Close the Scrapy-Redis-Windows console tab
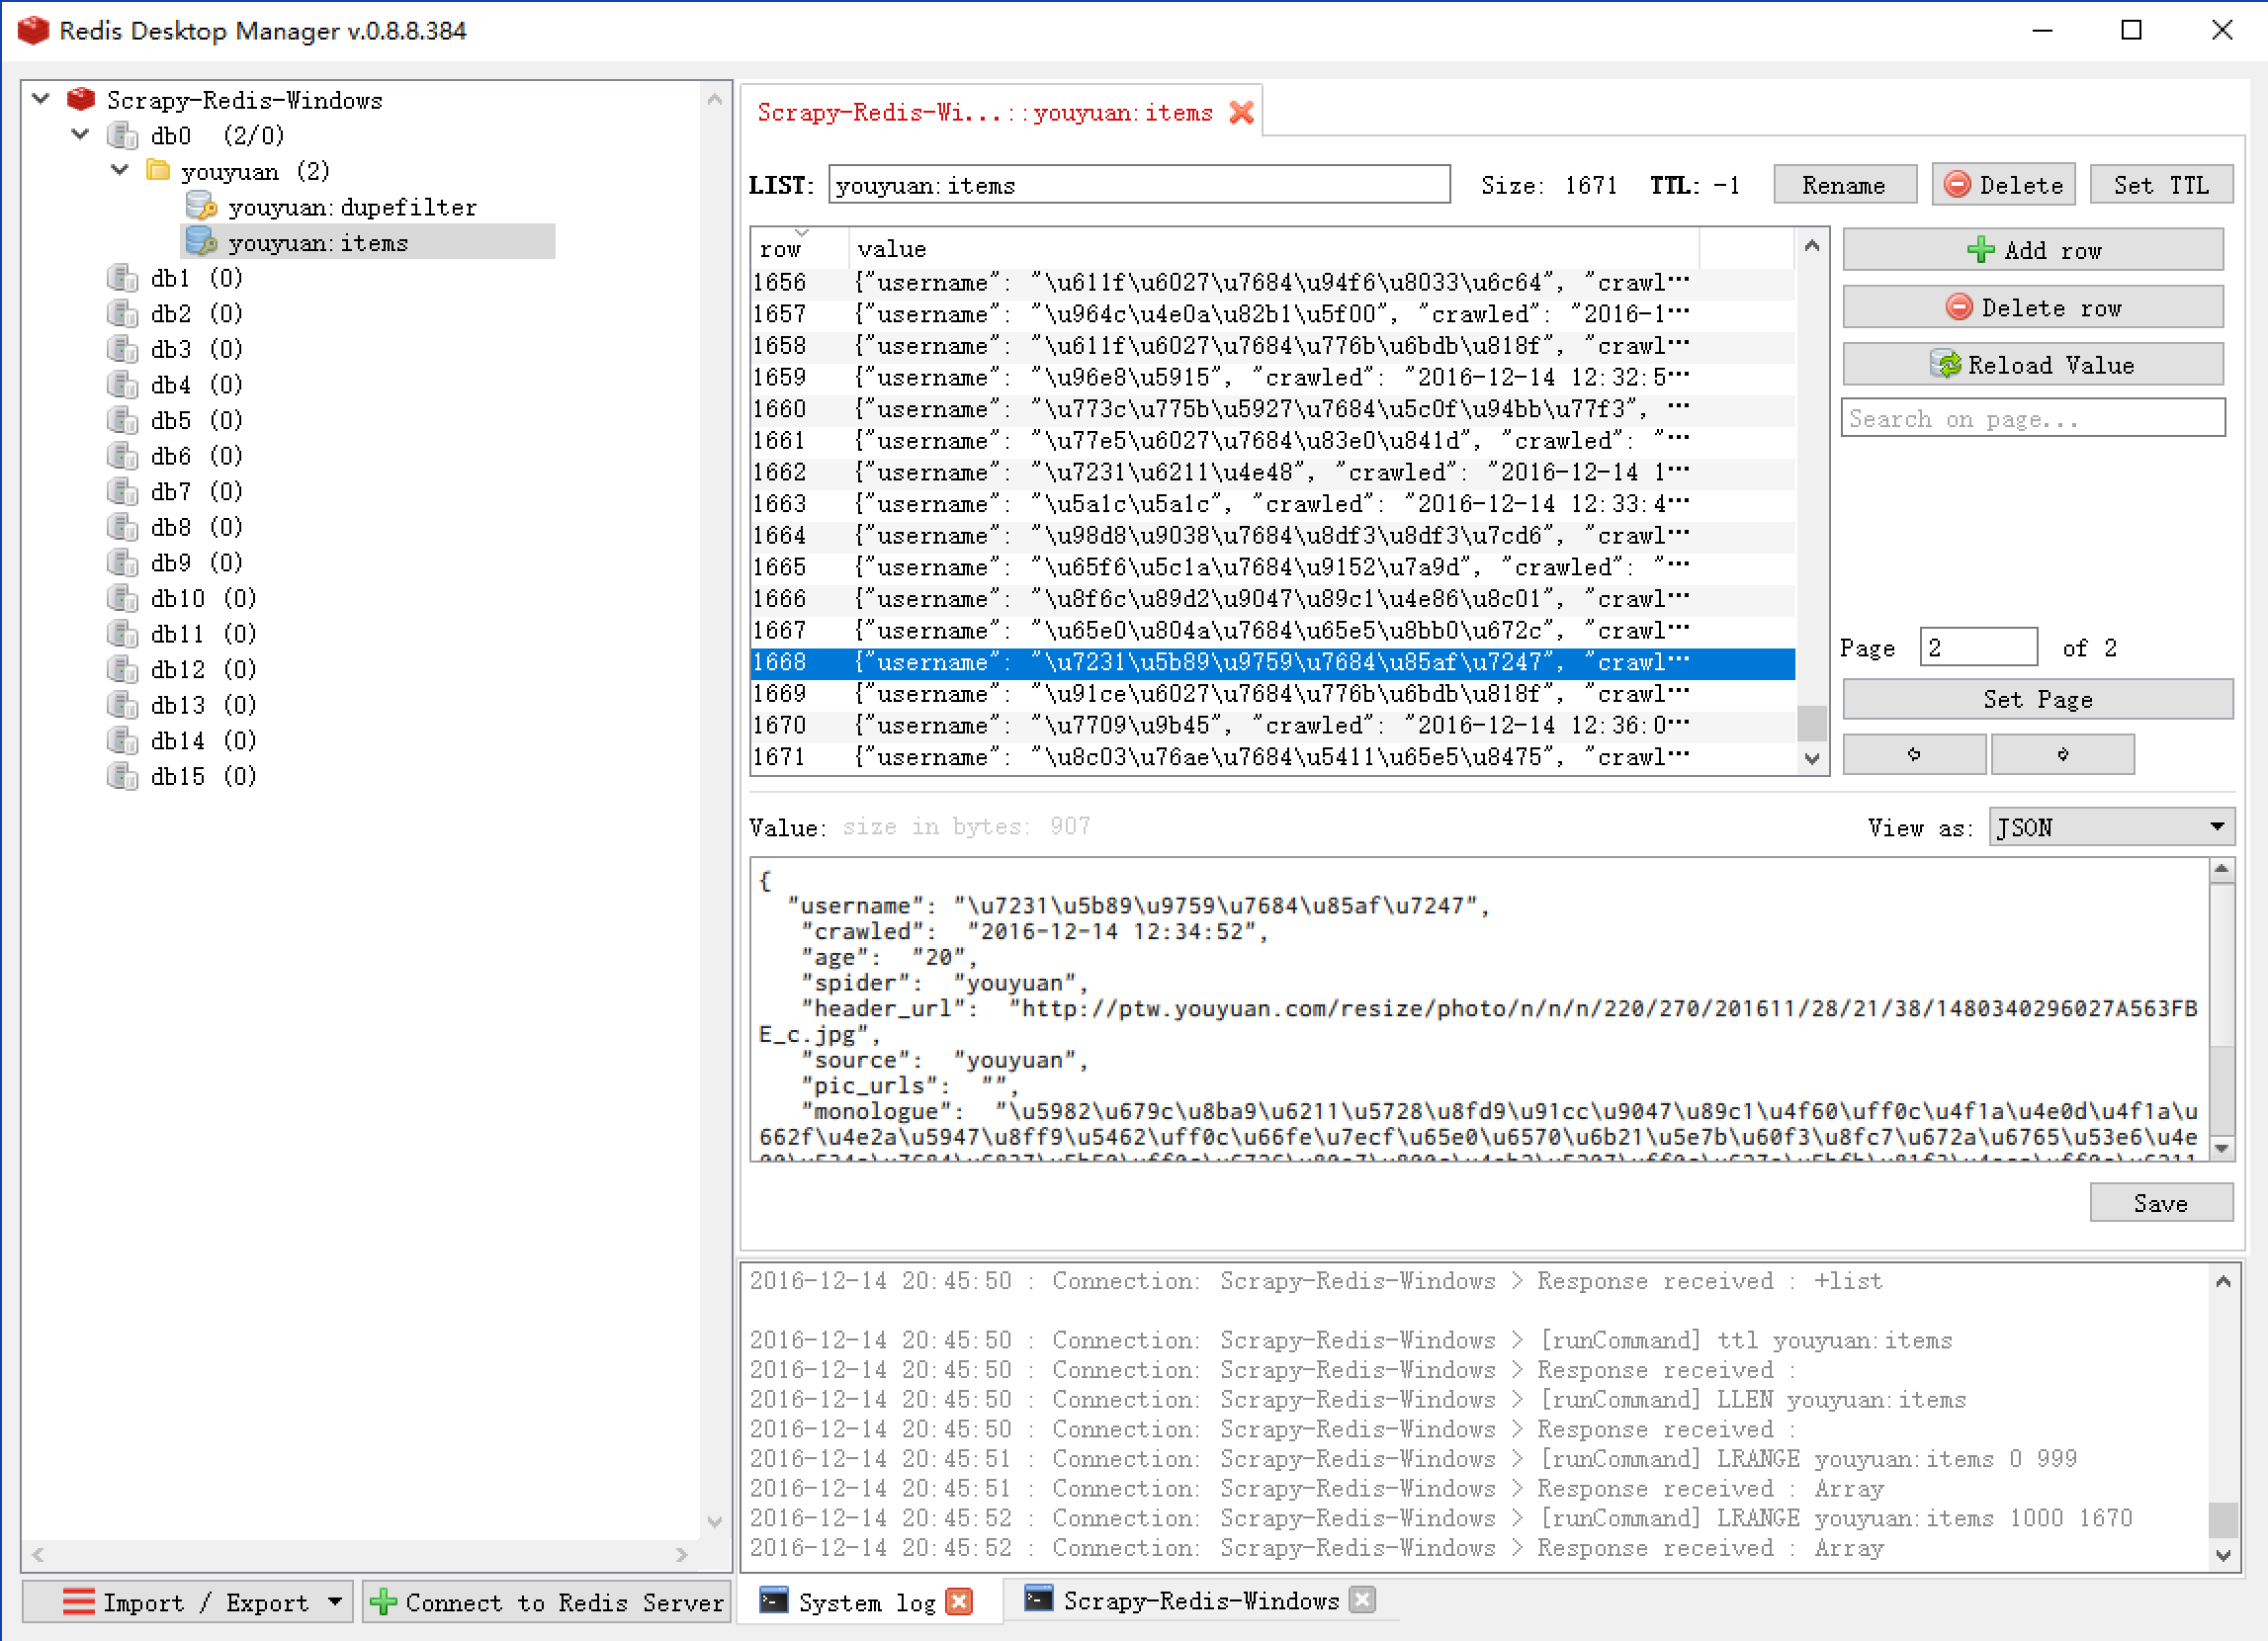This screenshot has width=2268, height=1641. 1362,1600
